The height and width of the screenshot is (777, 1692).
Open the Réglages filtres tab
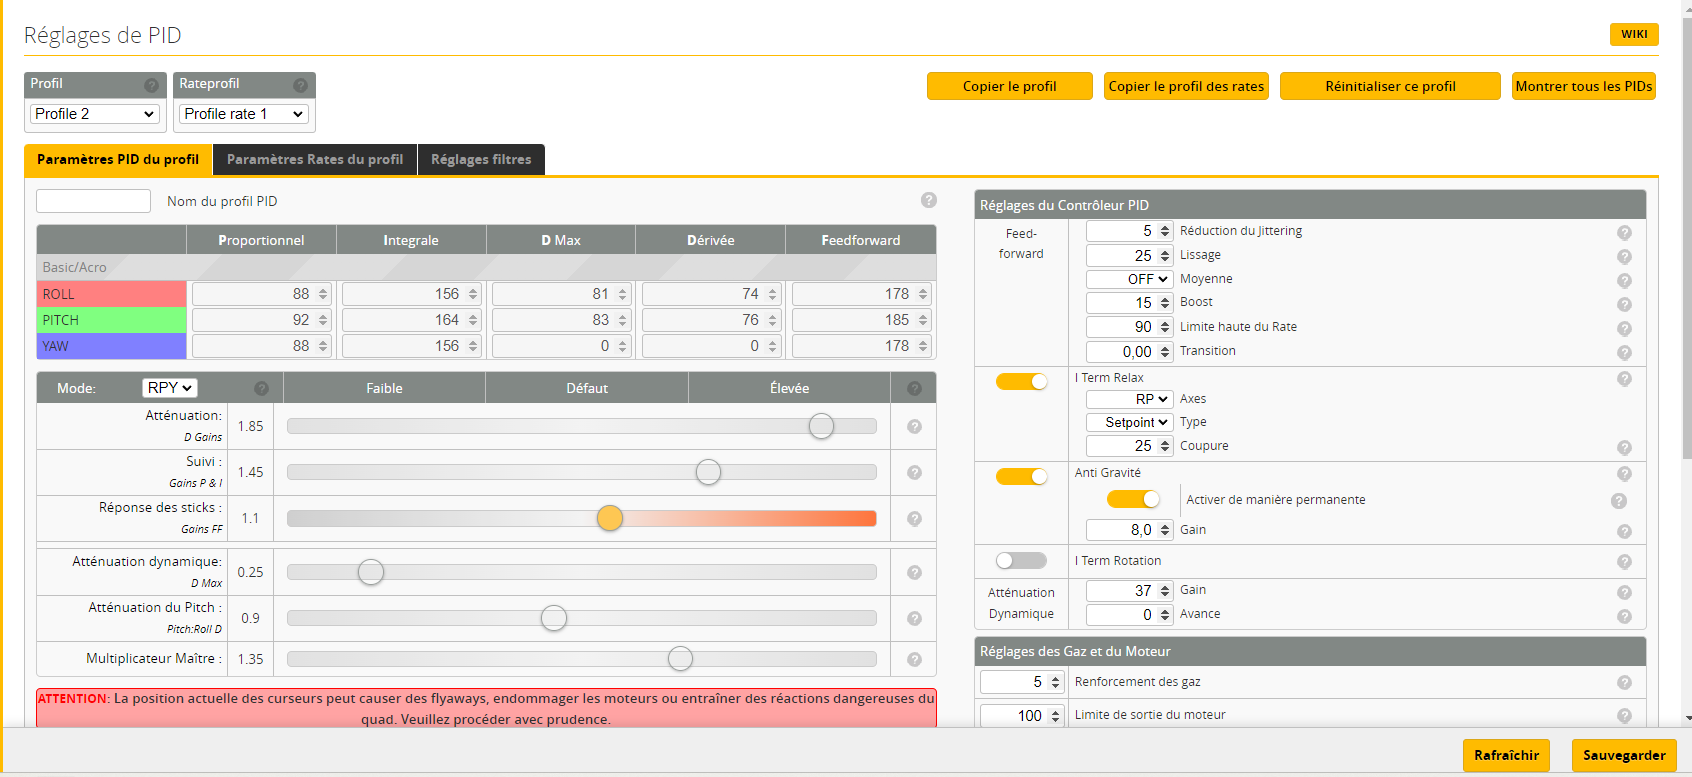coord(481,159)
